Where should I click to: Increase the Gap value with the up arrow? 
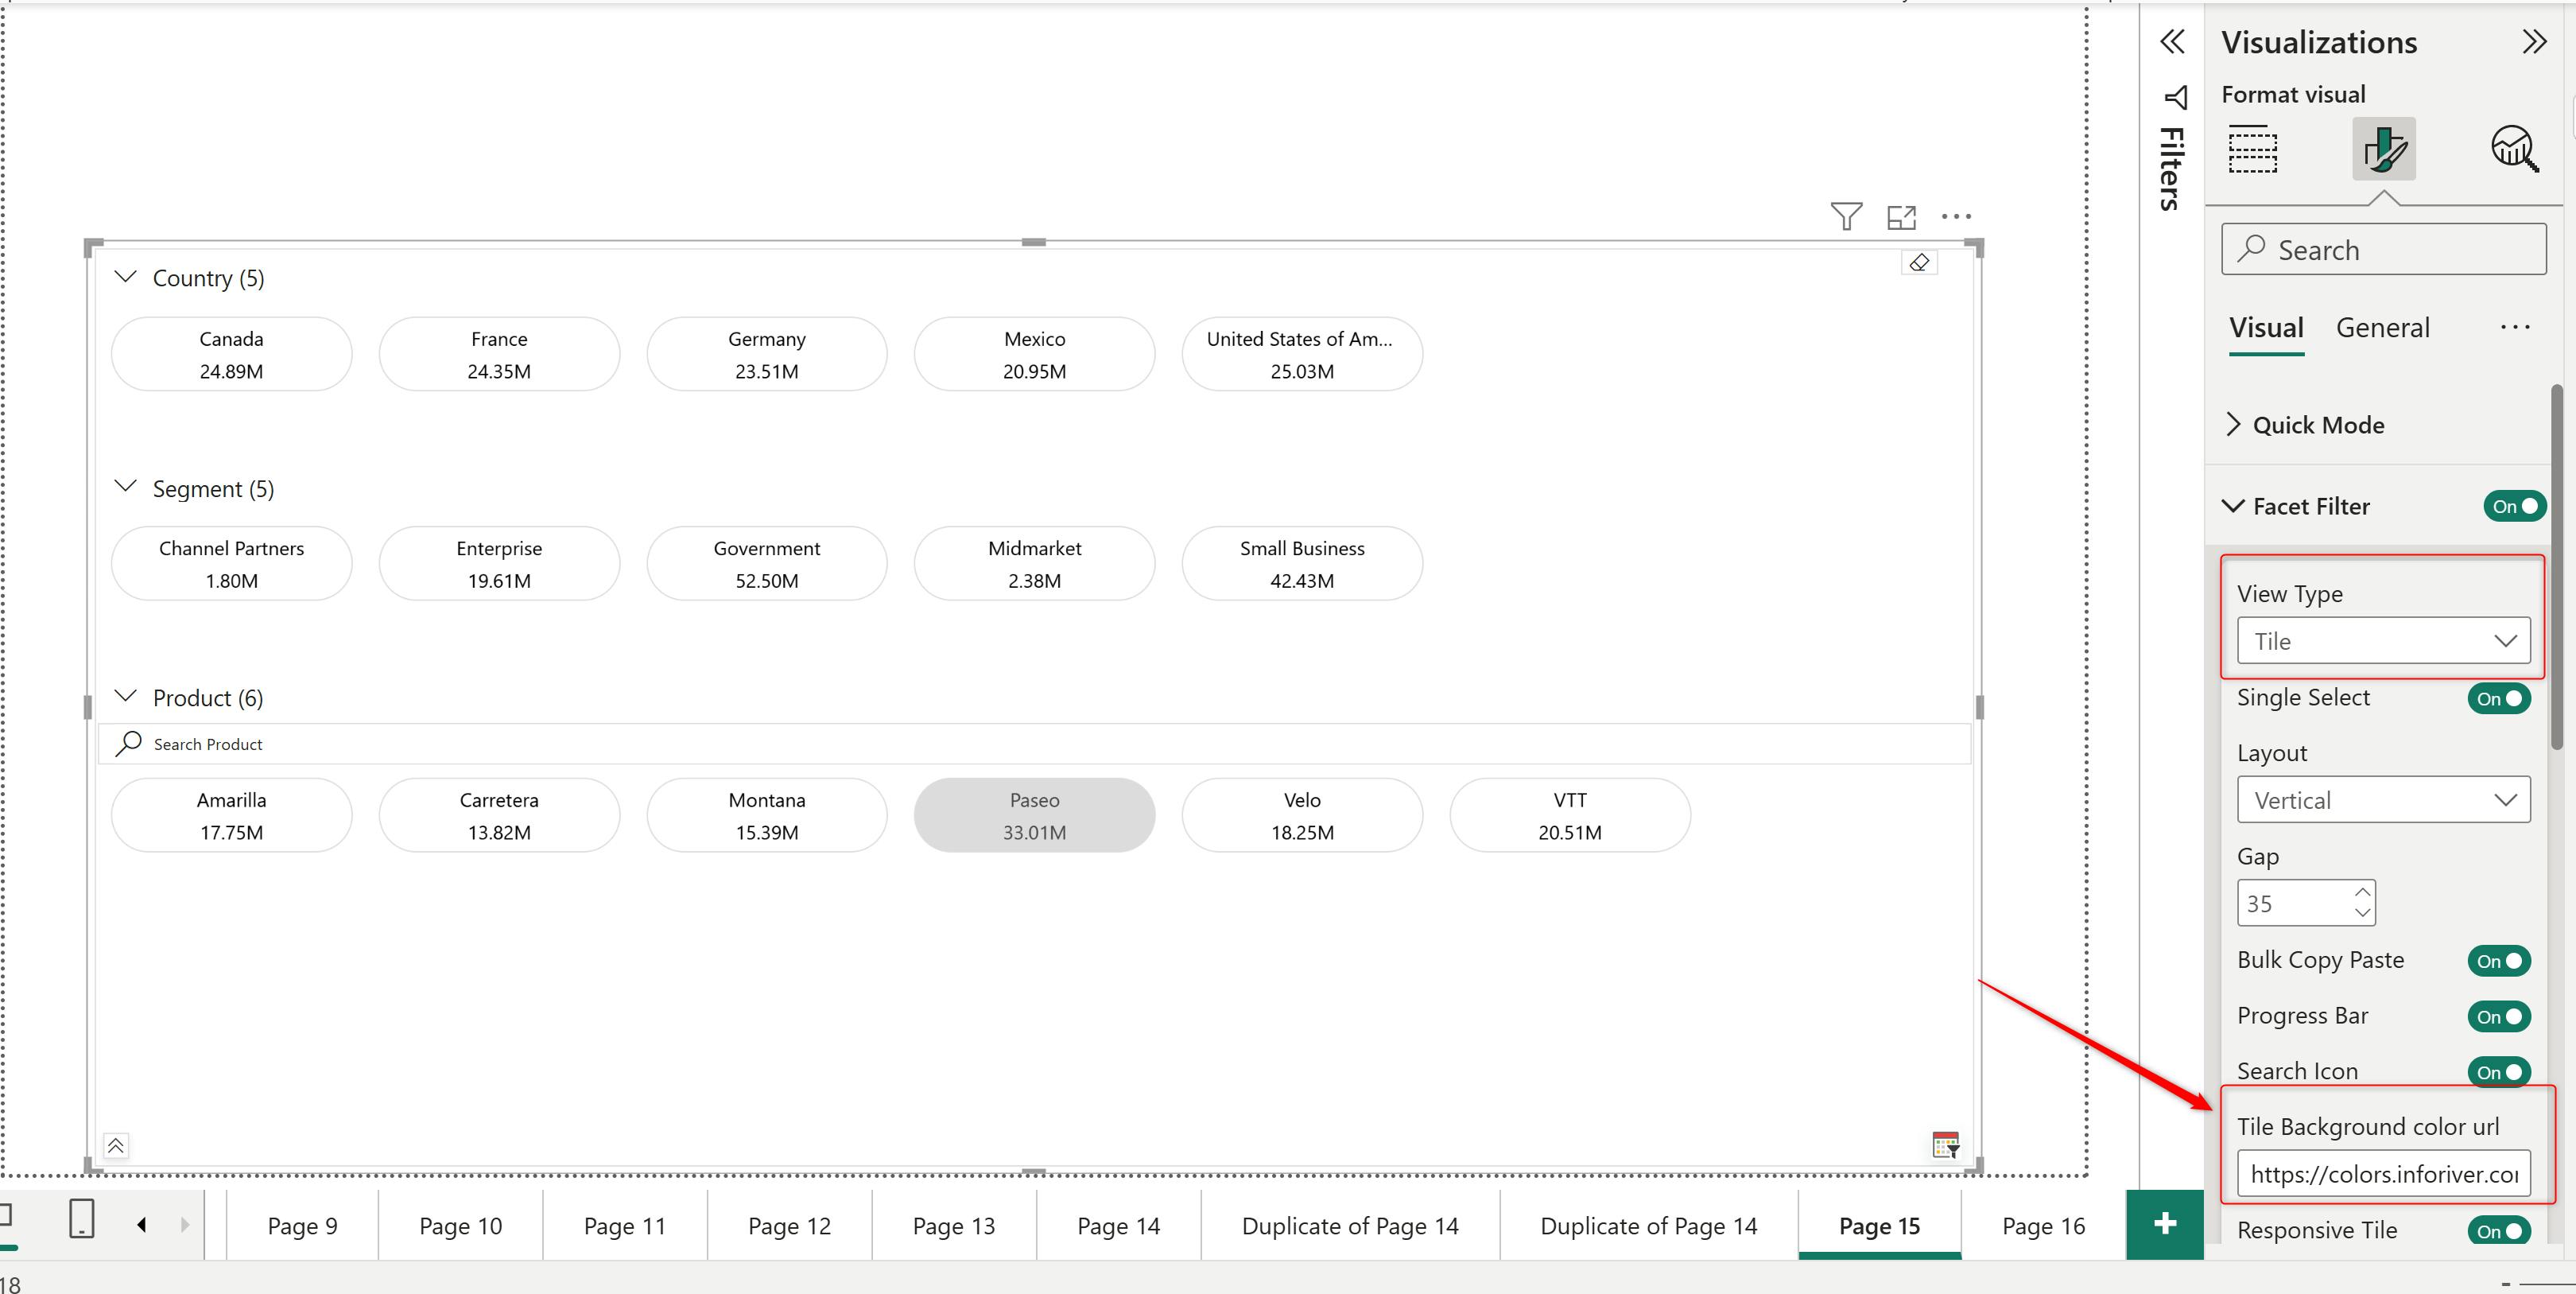click(2362, 892)
